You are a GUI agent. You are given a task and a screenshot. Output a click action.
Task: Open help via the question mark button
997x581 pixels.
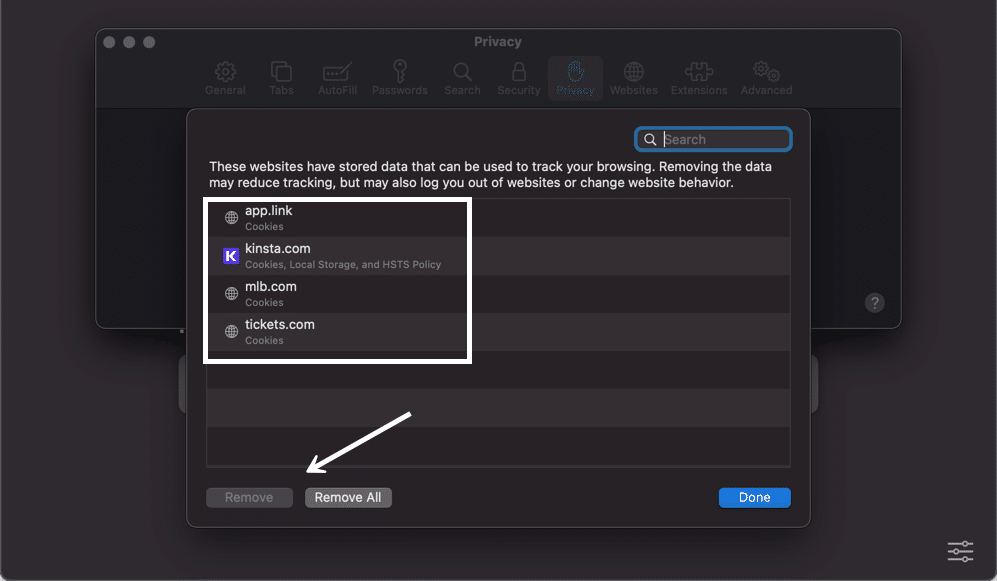[874, 302]
